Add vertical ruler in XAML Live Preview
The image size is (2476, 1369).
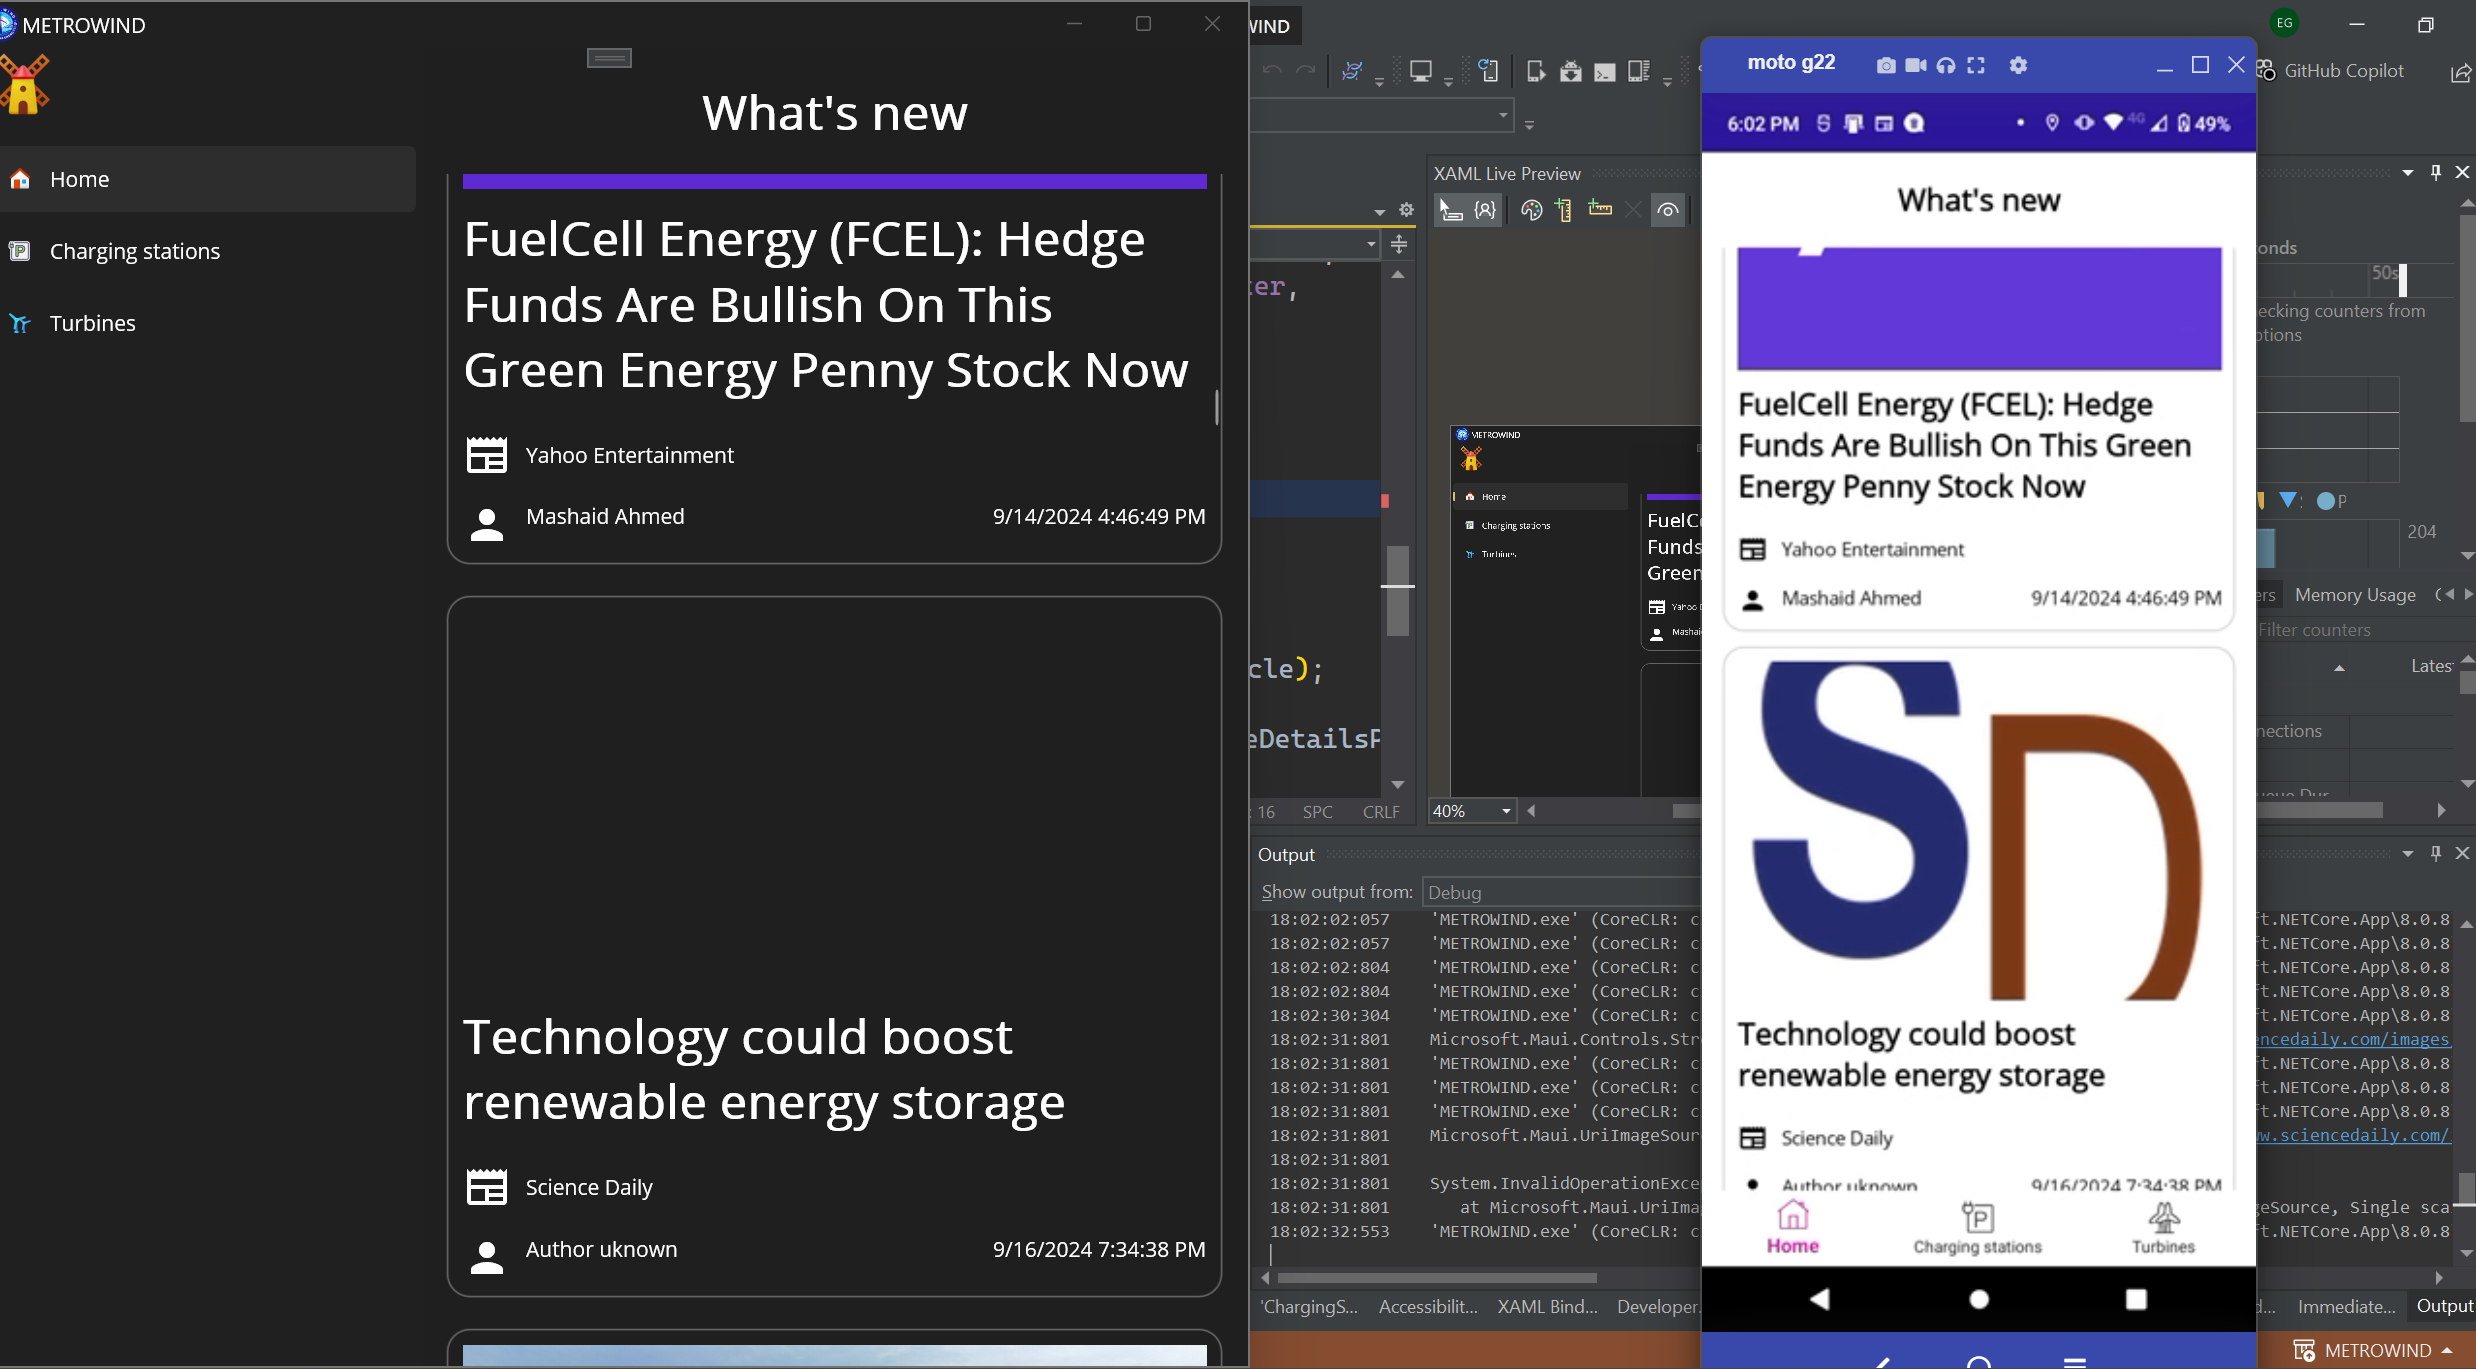tap(1565, 210)
